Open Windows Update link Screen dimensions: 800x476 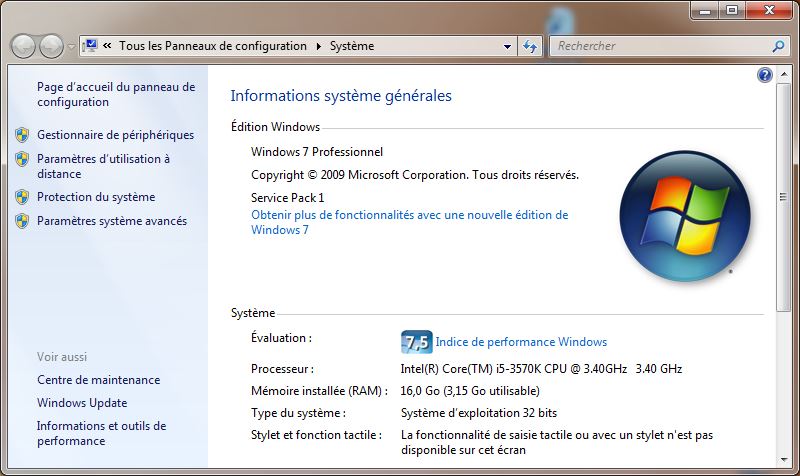(82, 403)
